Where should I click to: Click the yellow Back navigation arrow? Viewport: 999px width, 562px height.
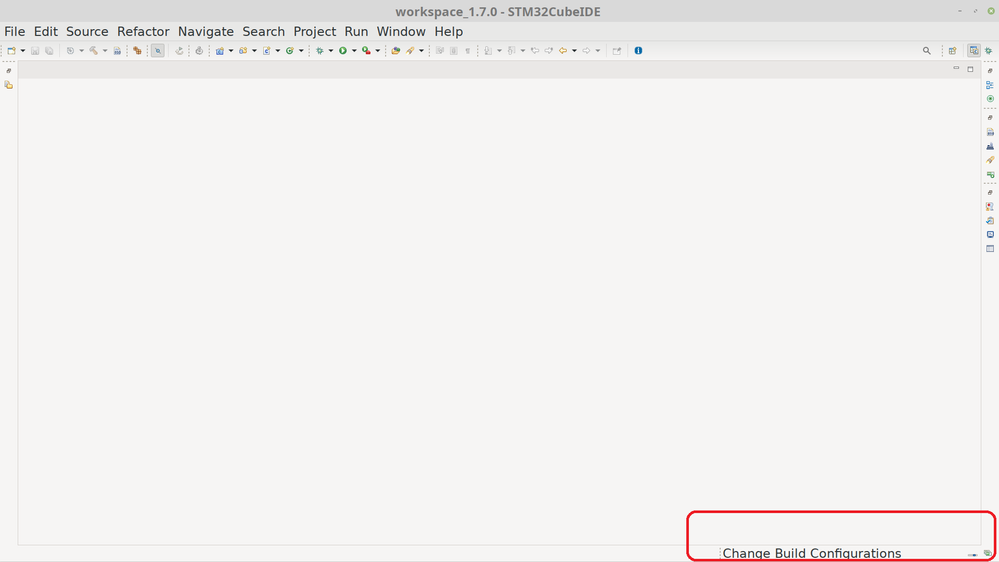tap(563, 50)
